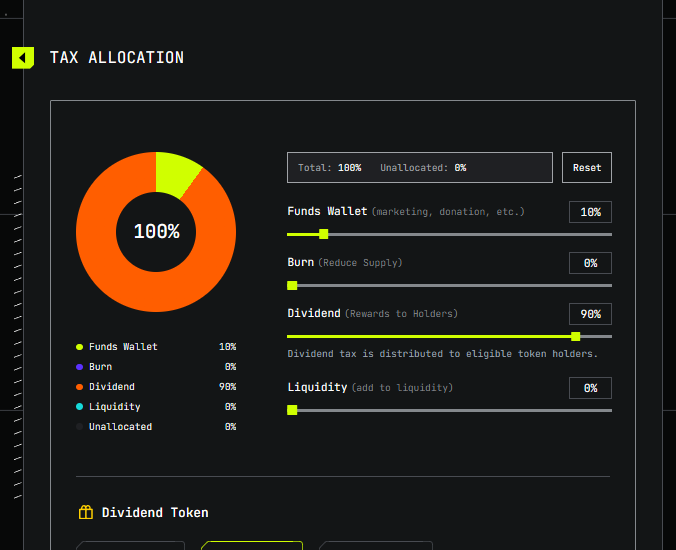Click the 'Burn' legend entry text
The height and width of the screenshot is (550, 676).
click(100, 367)
